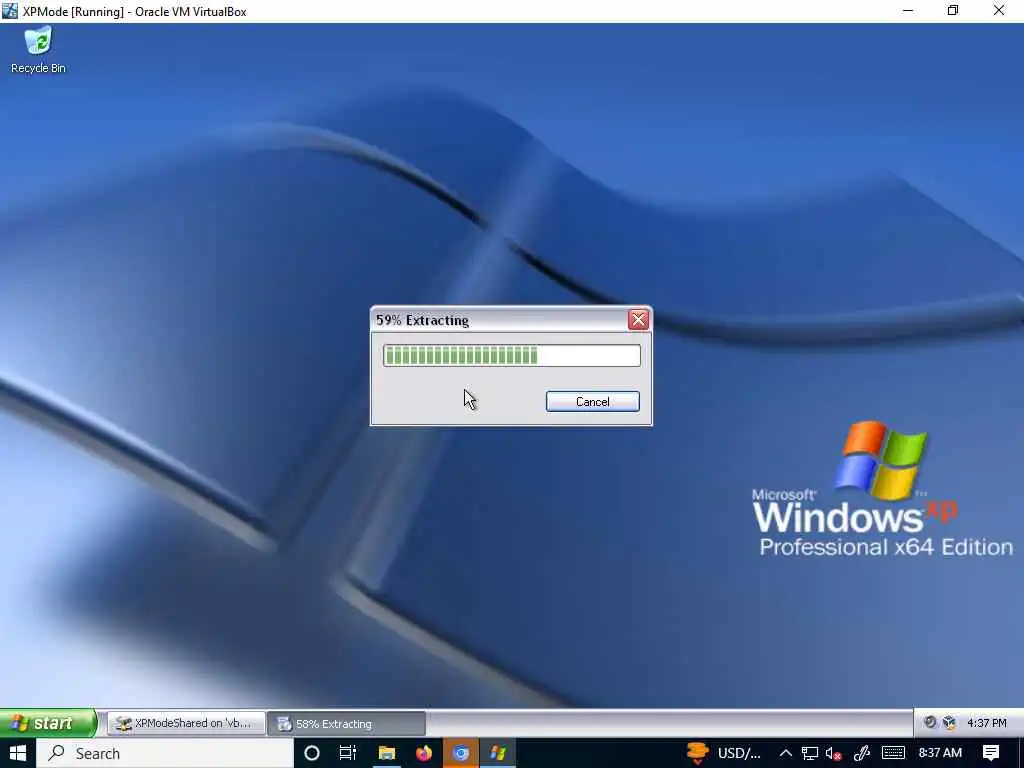Open the touch keyboard tray icon
This screenshot has width=1024, height=768.
[893, 753]
